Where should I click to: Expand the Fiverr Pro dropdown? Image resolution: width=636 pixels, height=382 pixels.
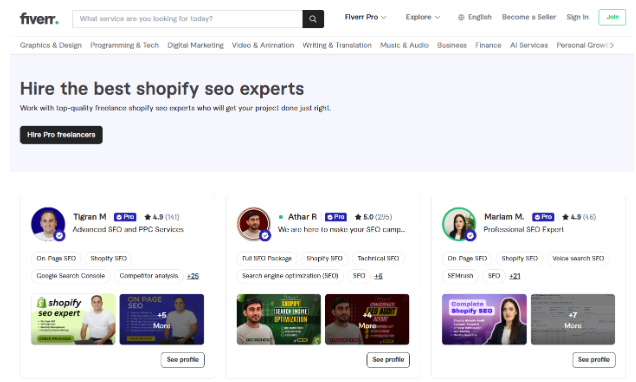coord(365,17)
